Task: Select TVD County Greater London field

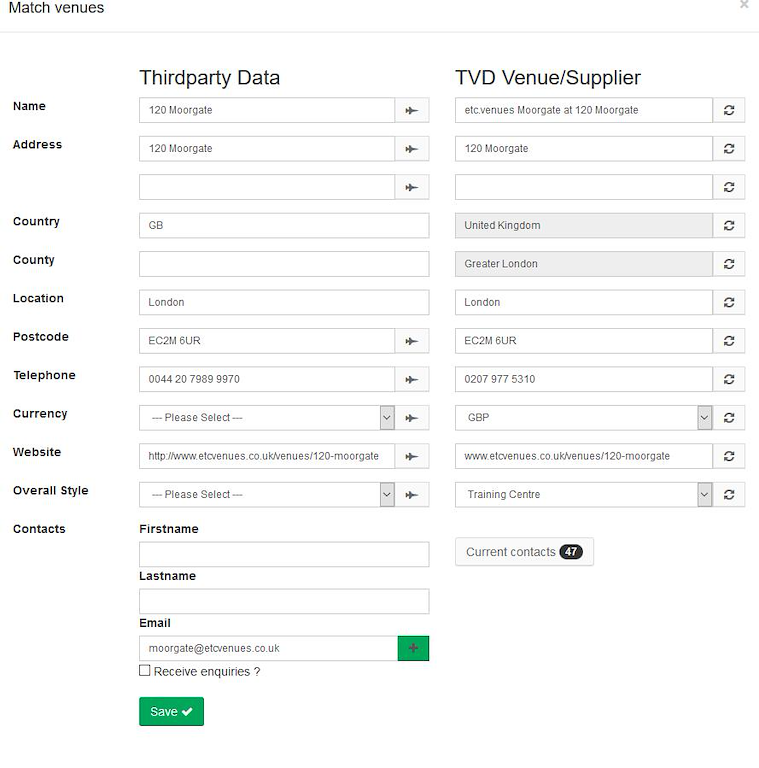Action: coord(584,264)
